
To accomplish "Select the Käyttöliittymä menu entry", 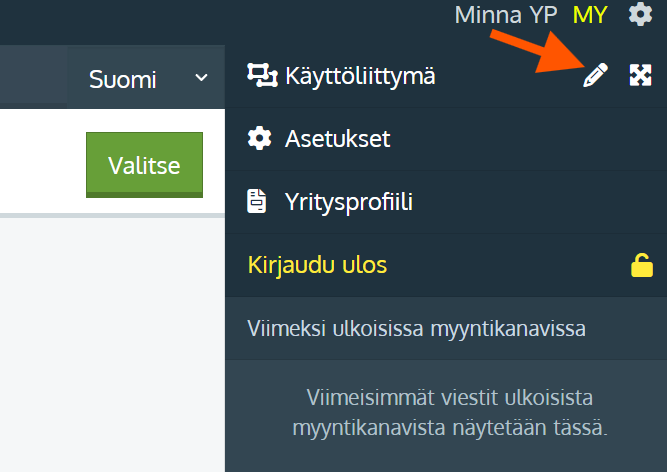I will (x=360, y=75).
